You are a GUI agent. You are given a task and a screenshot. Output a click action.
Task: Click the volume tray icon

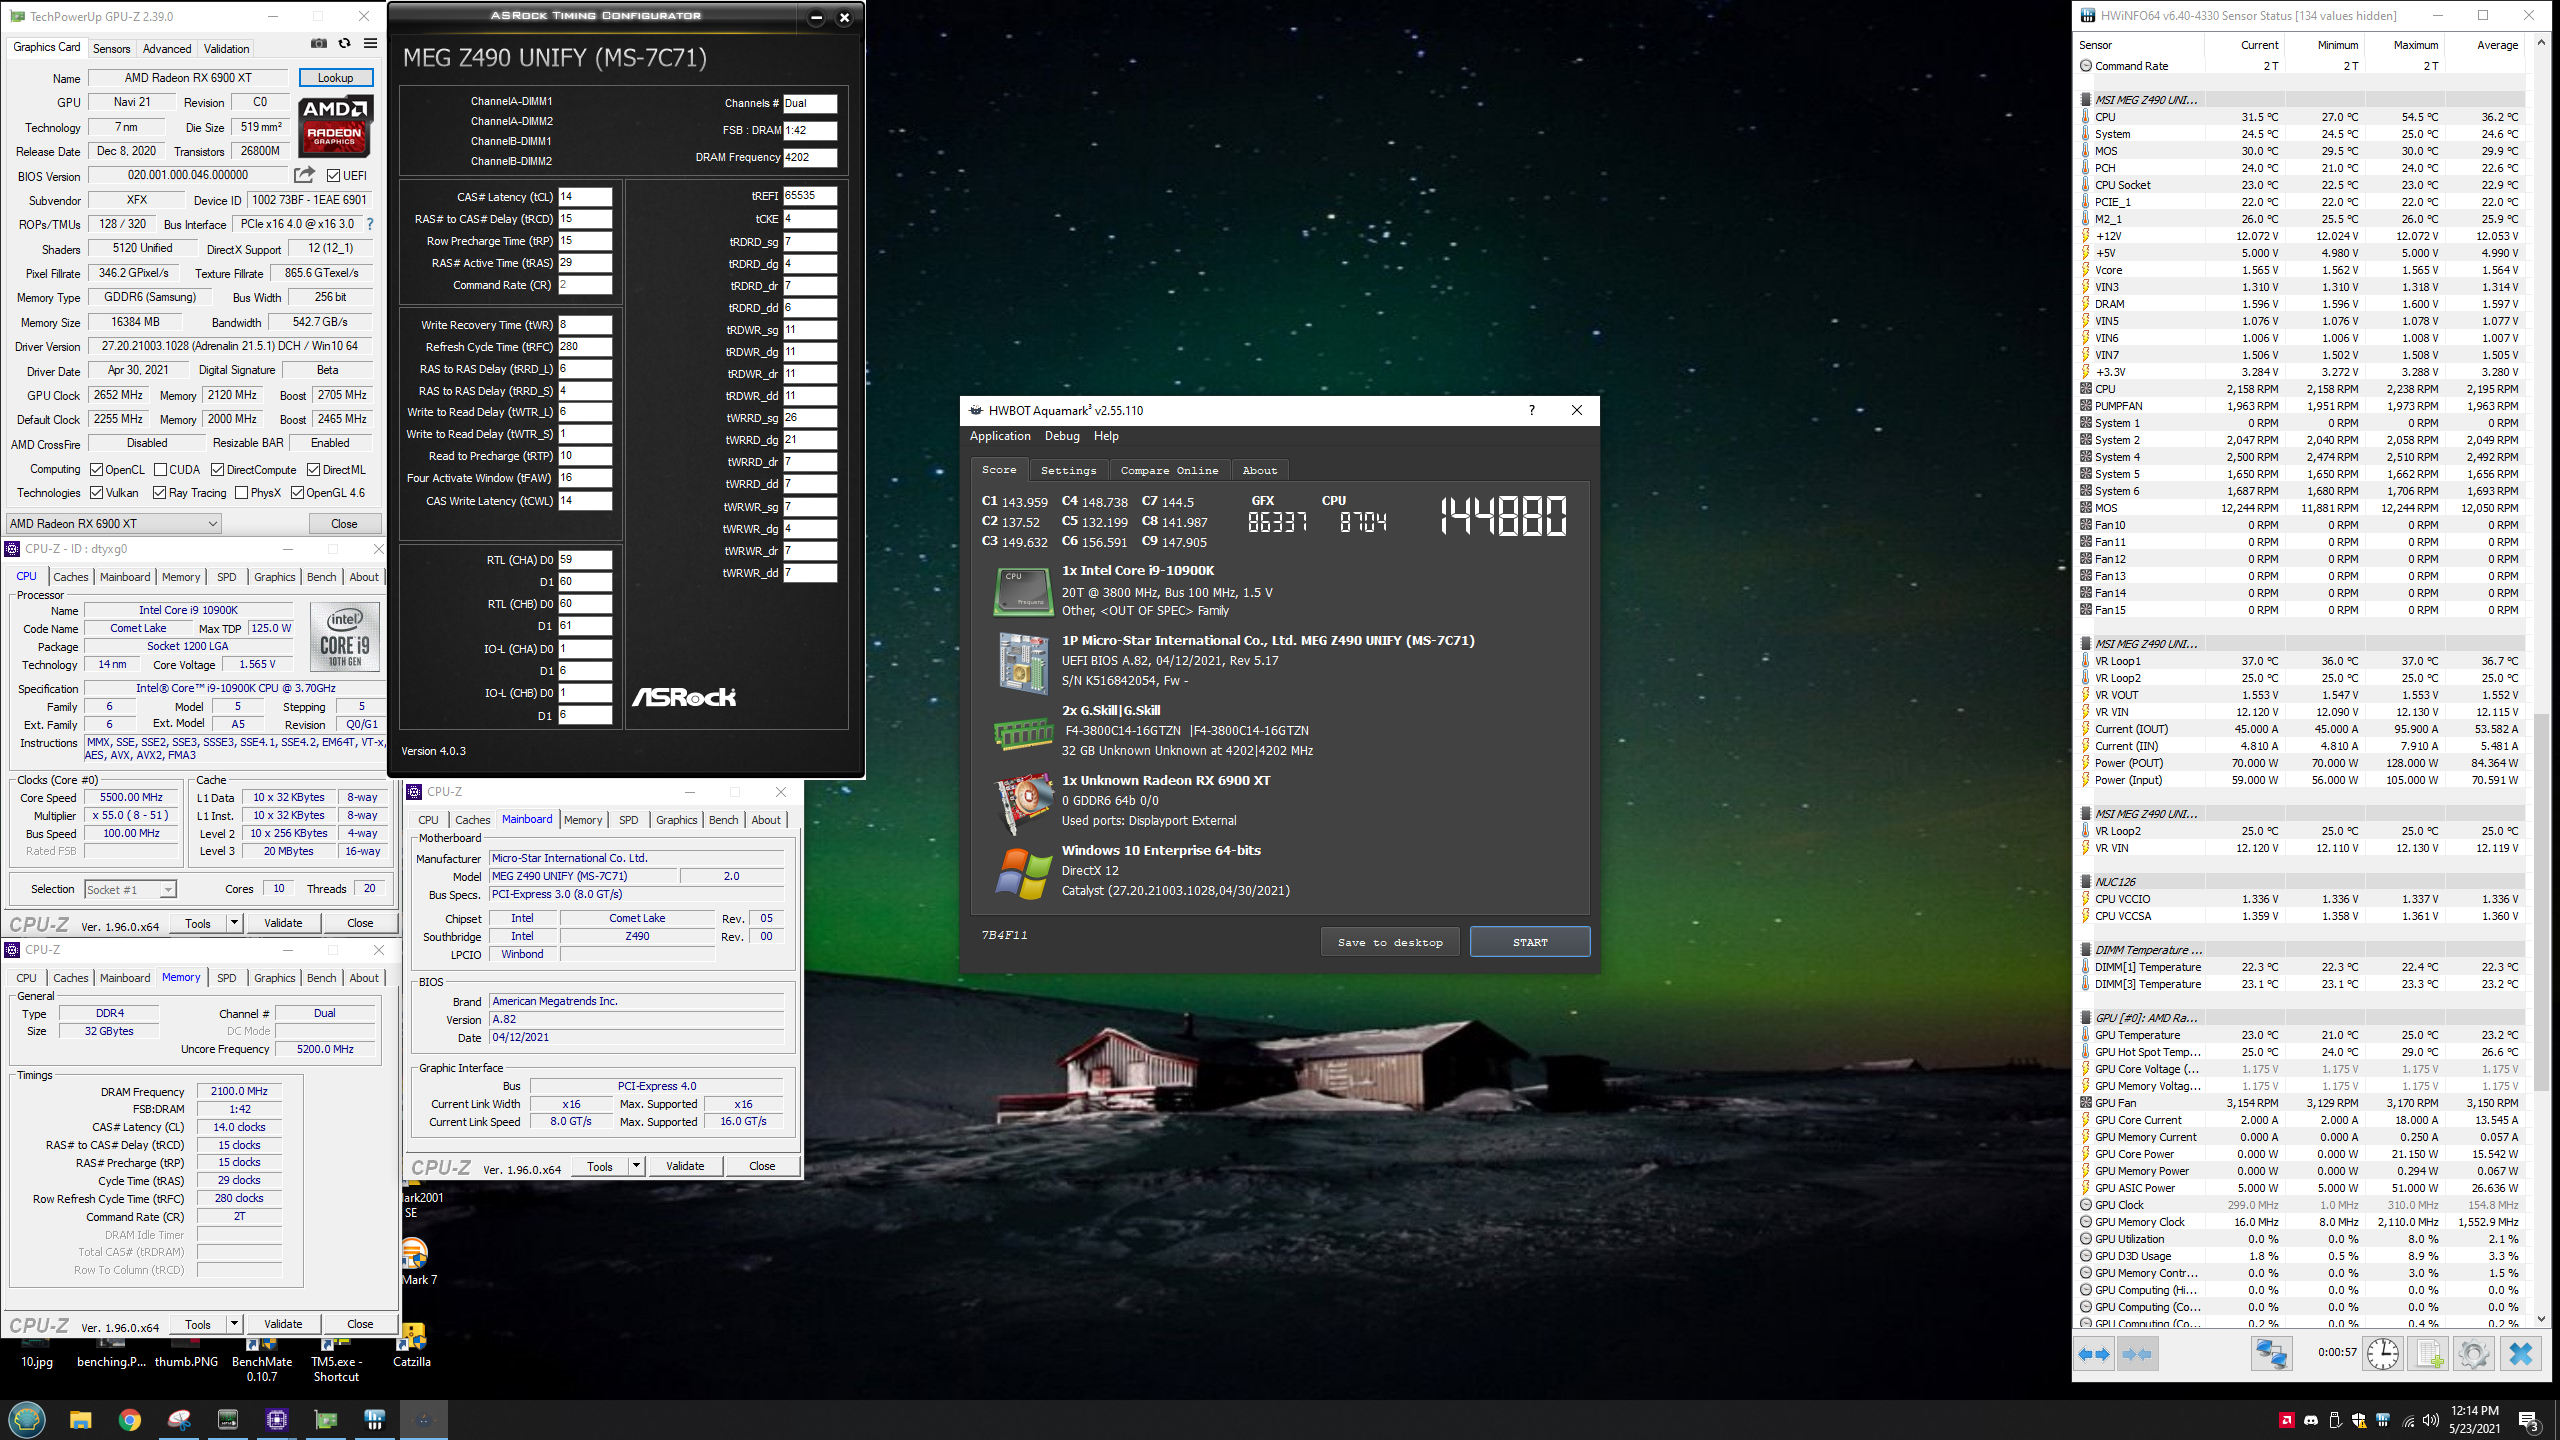click(x=2430, y=1420)
